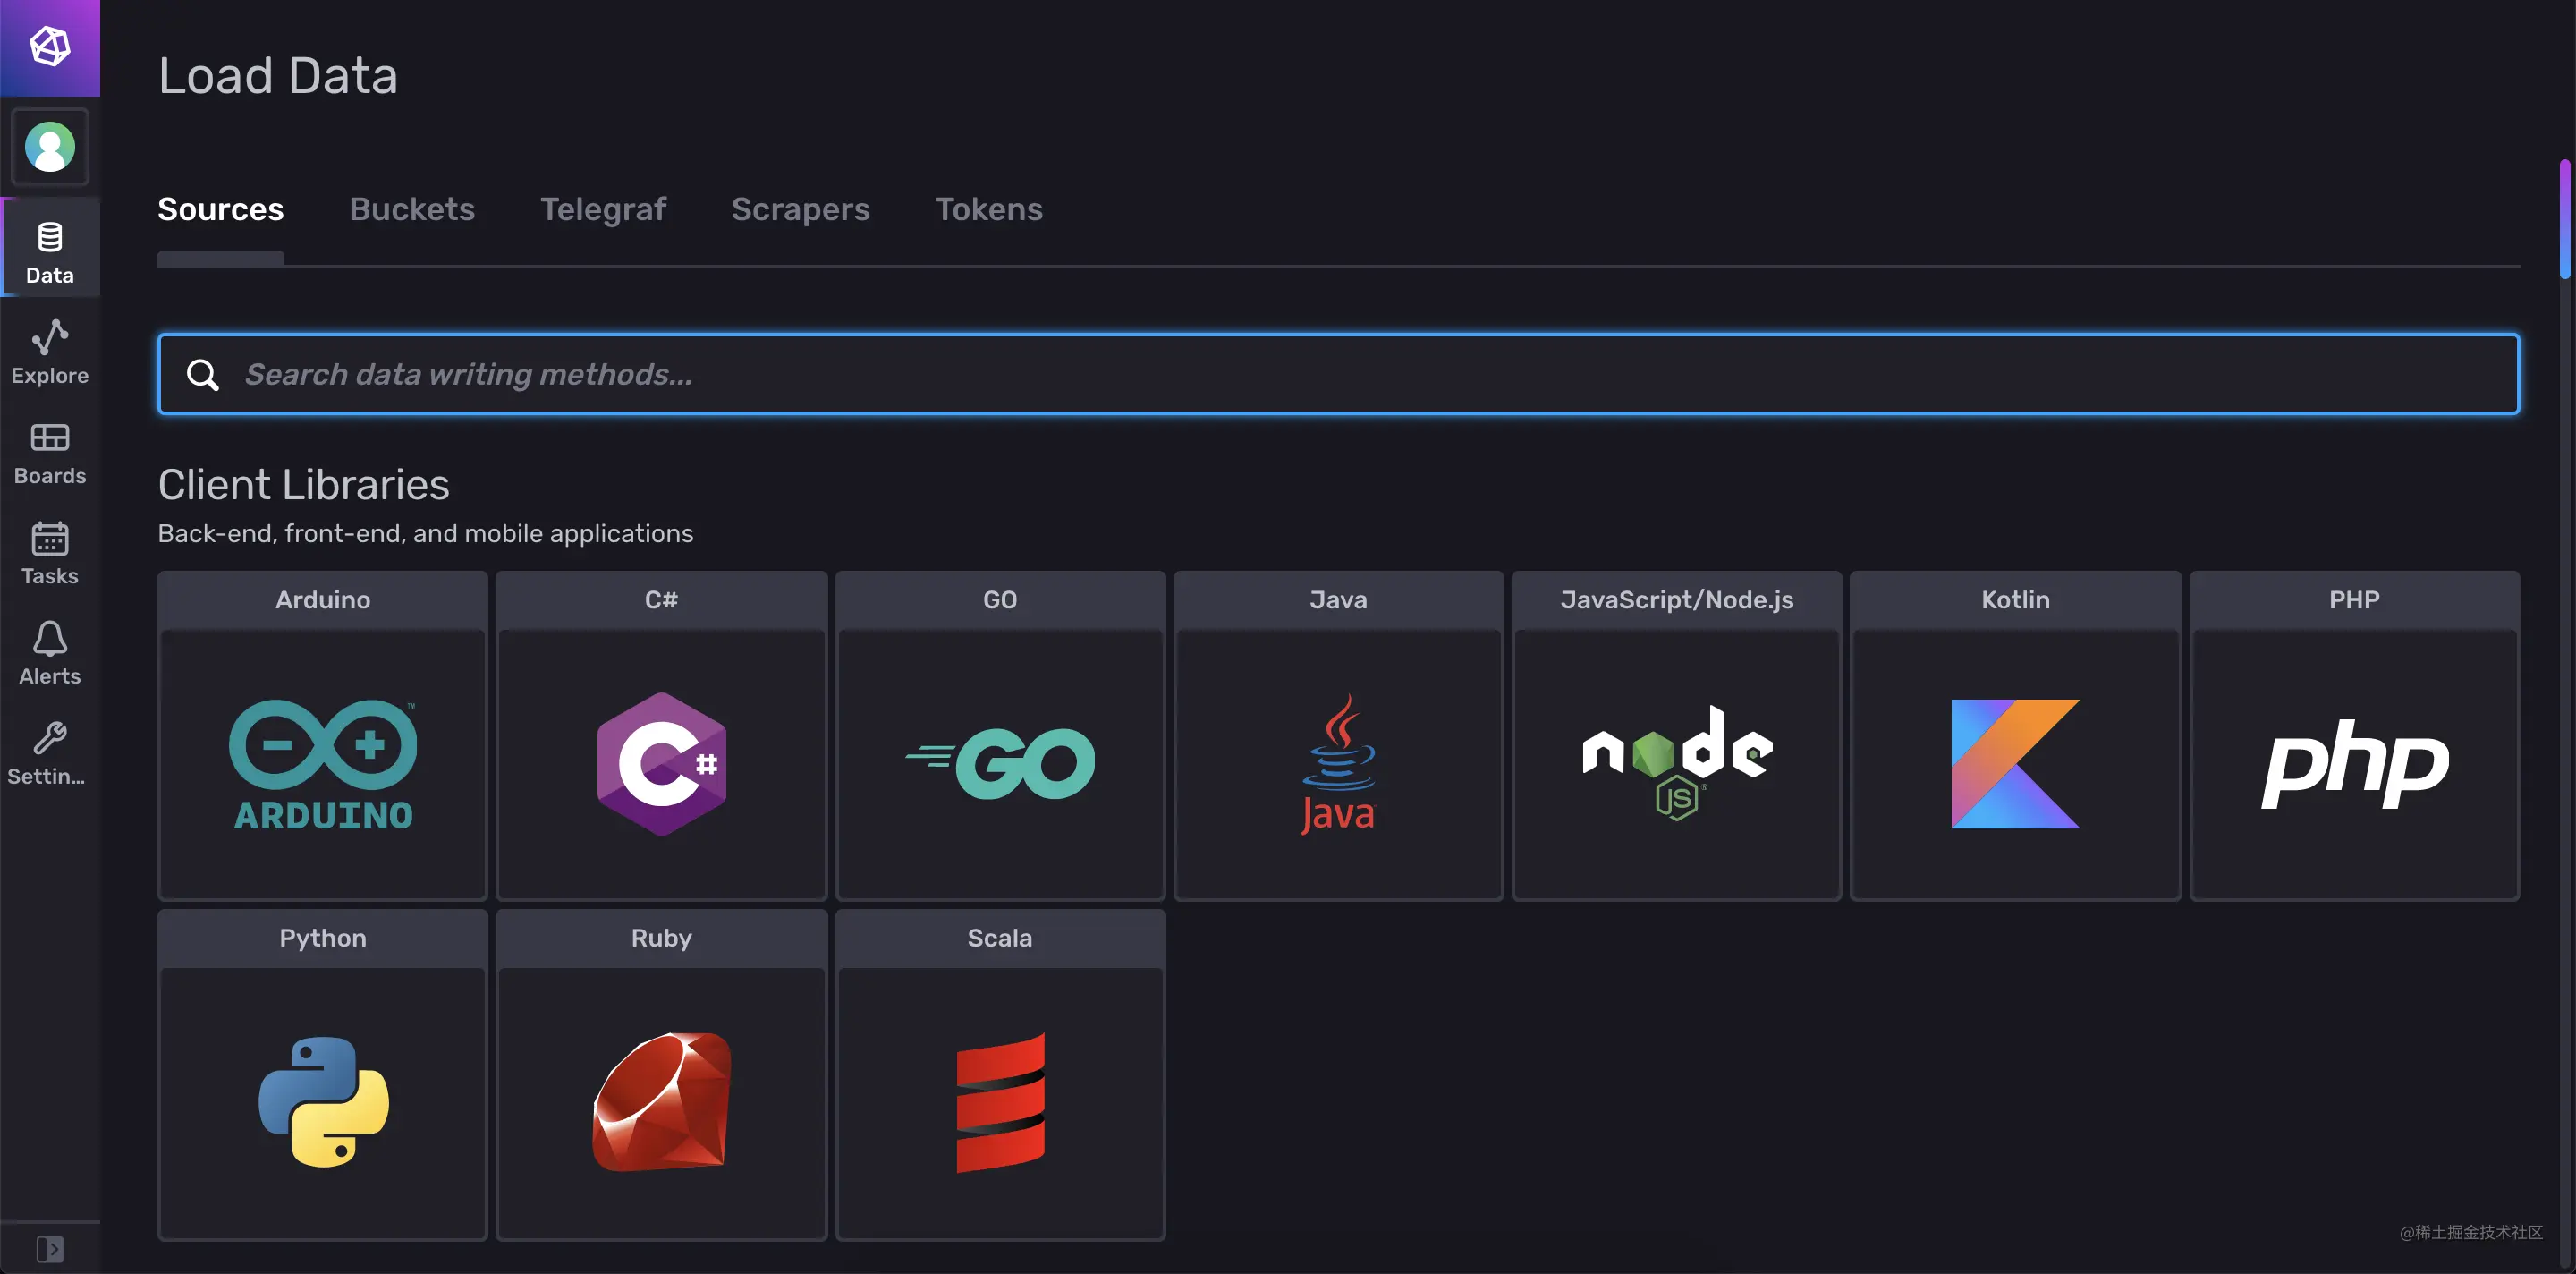Click the PHP card title
Image resolution: width=2576 pixels, height=1274 pixels.
click(2354, 600)
